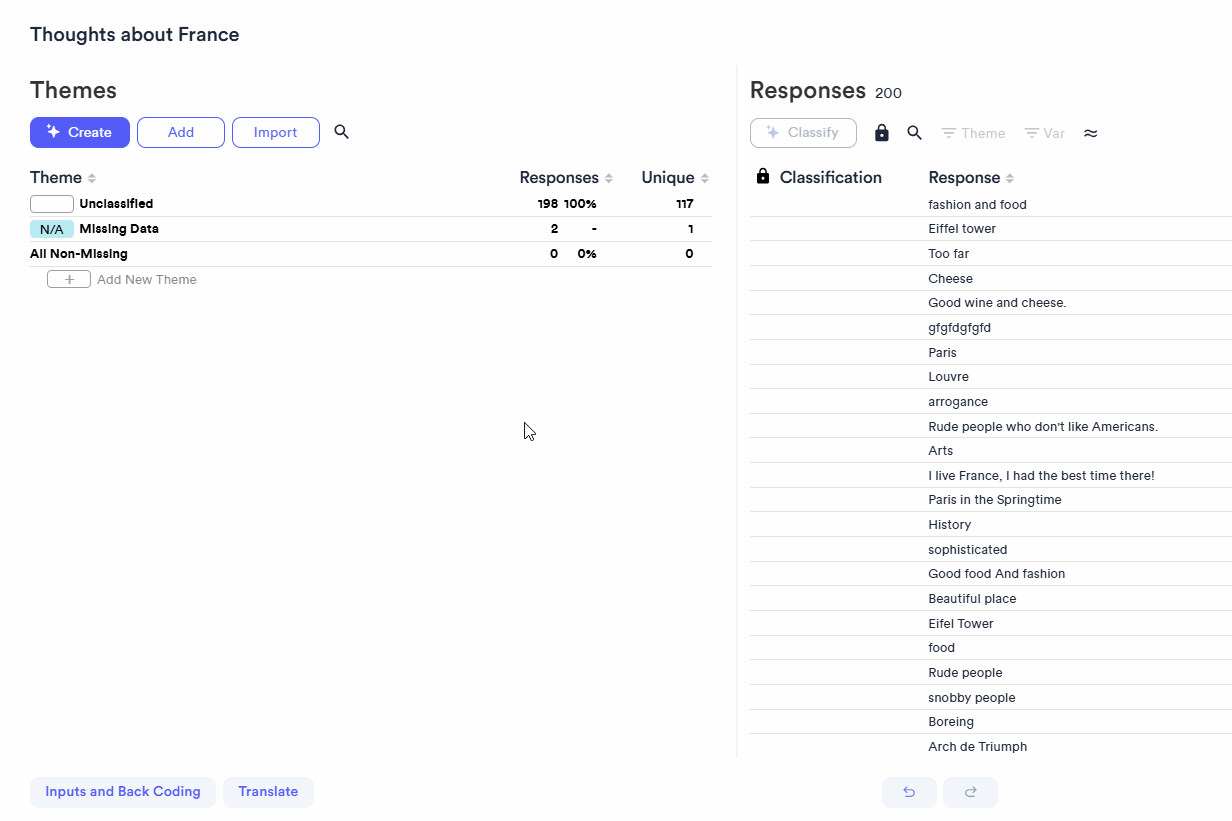Click the 'Cheese' response
Screen dimensions: 1232x821
[x=950, y=279]
